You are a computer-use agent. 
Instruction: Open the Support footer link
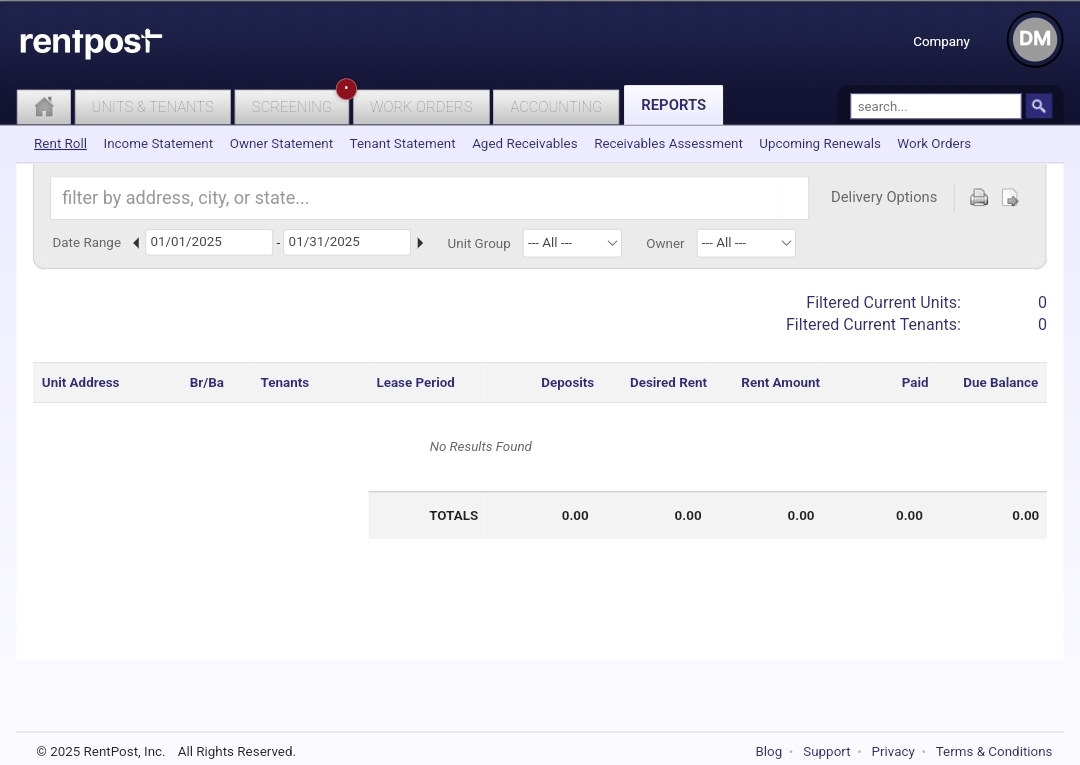coord(827,752)
